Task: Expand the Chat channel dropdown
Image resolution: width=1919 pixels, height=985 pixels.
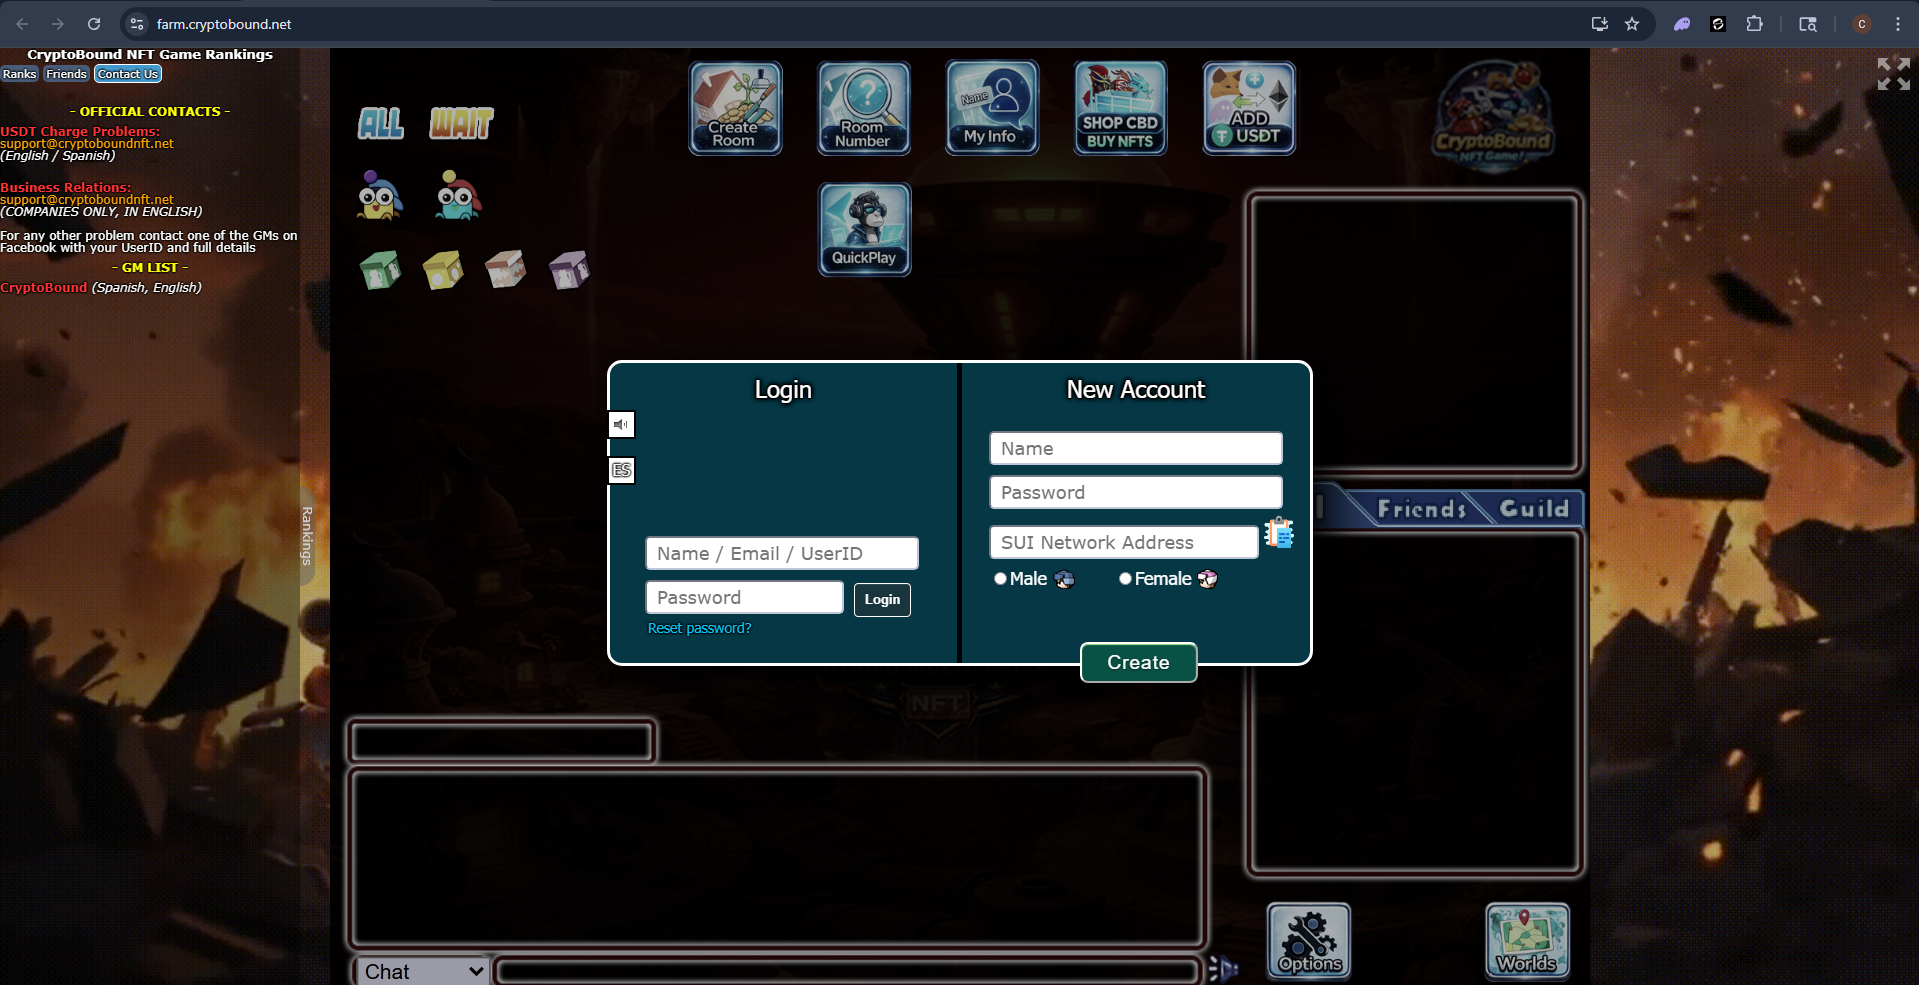Action: click(423, 971)
